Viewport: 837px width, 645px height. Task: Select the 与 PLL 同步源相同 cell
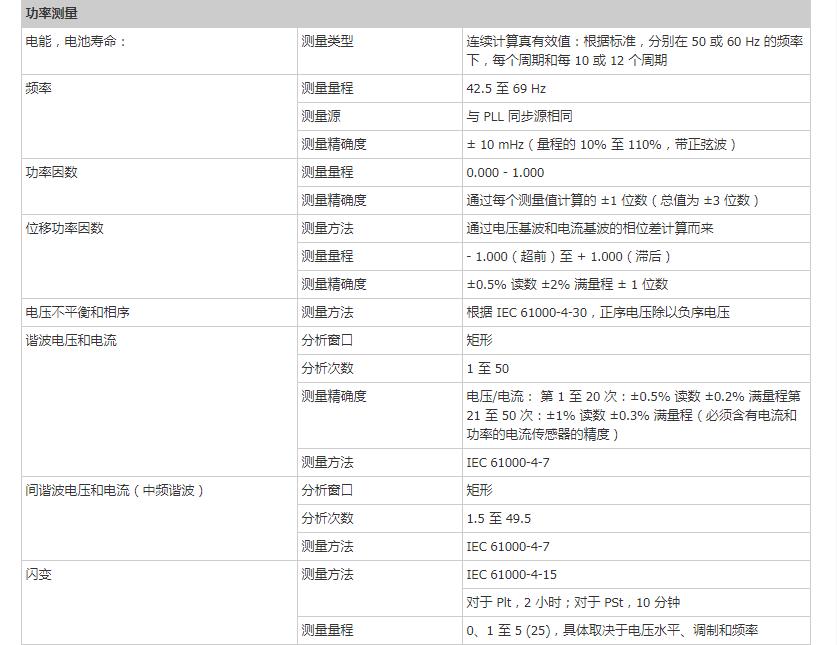tap(520, 116)
